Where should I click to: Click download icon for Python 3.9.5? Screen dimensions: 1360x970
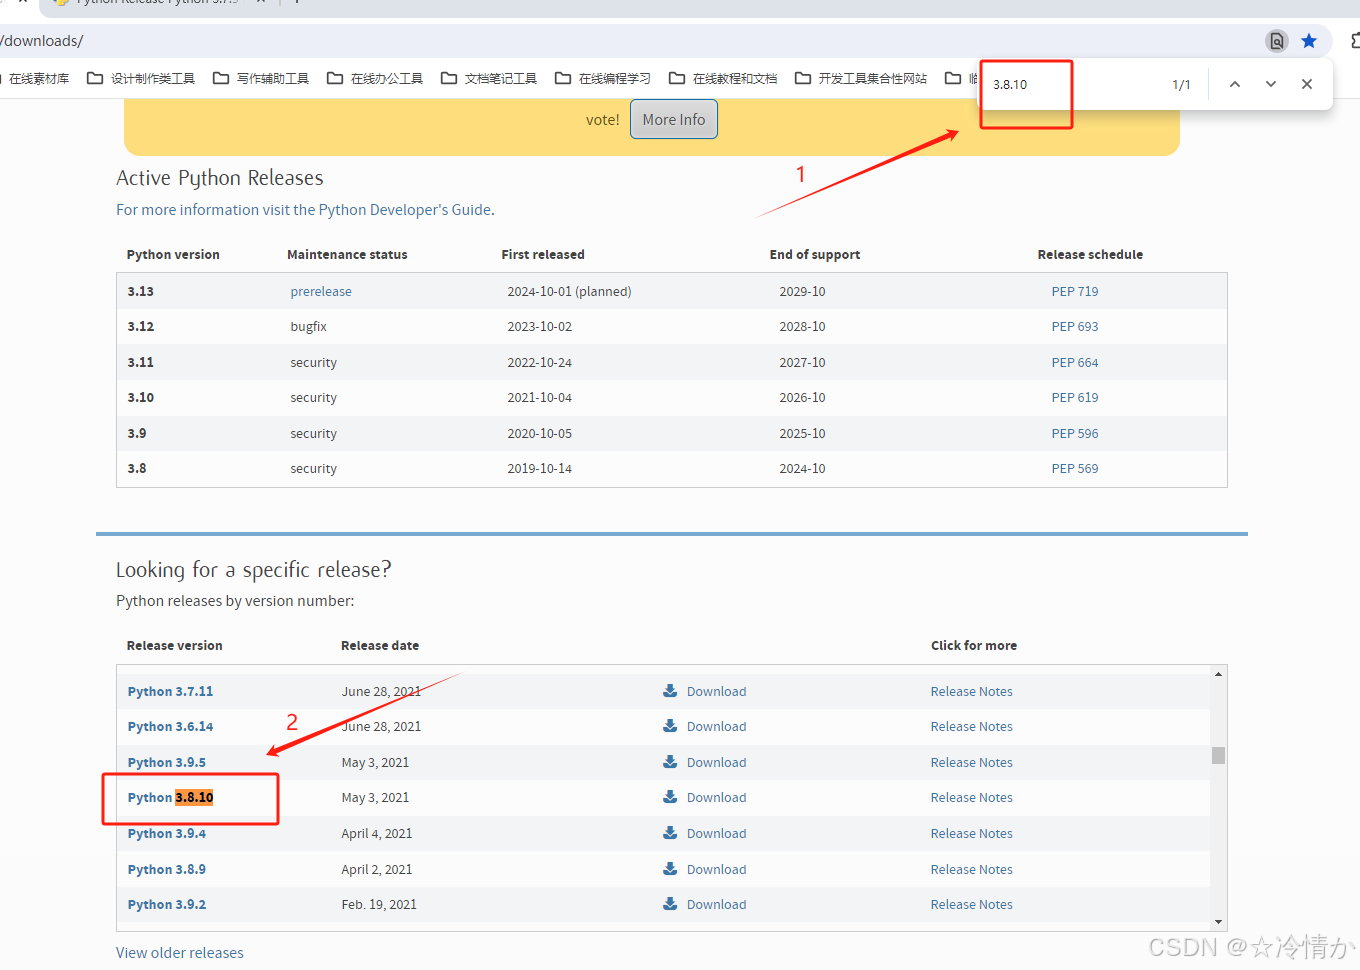(x=670, y=762)
